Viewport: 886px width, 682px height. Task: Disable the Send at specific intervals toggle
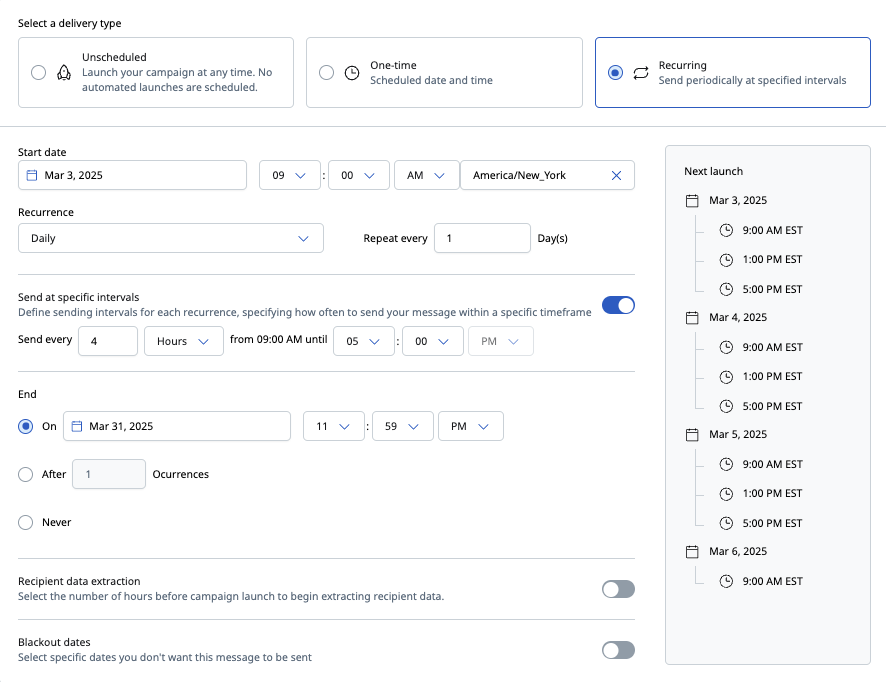tap(618, 305)
